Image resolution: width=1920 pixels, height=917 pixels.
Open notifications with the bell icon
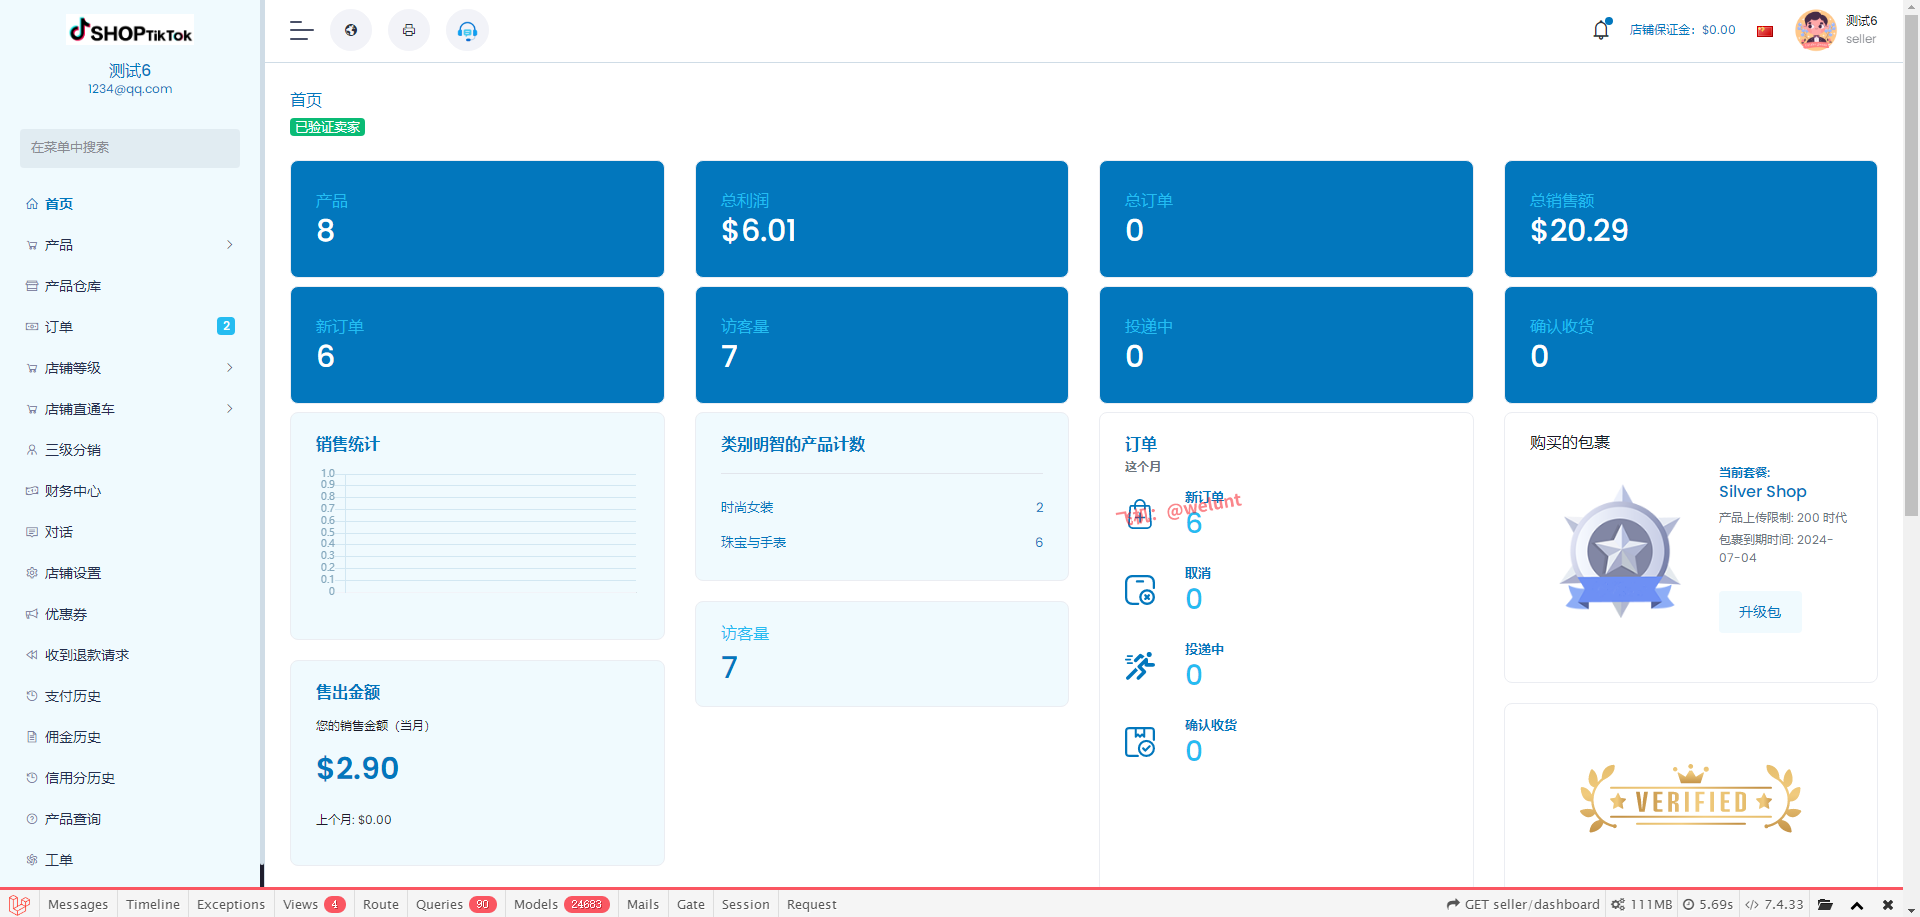tap(1601, 30)
